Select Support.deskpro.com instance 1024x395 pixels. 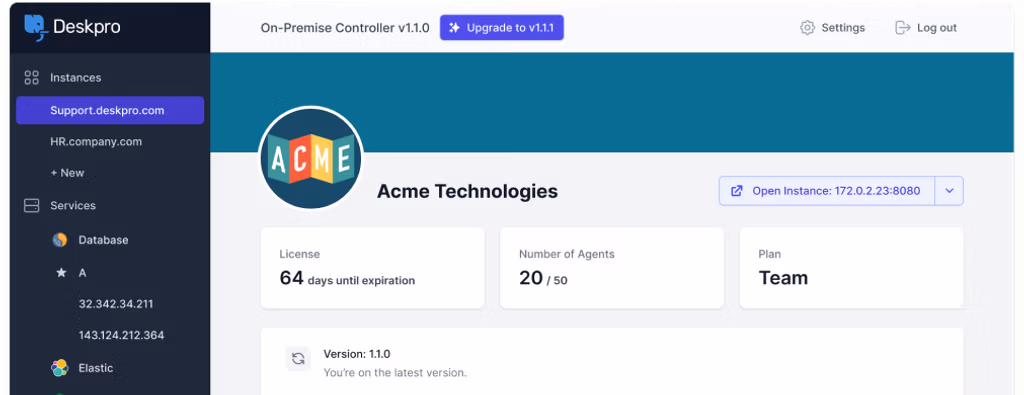pyautogui.click(x=110, y=110)
